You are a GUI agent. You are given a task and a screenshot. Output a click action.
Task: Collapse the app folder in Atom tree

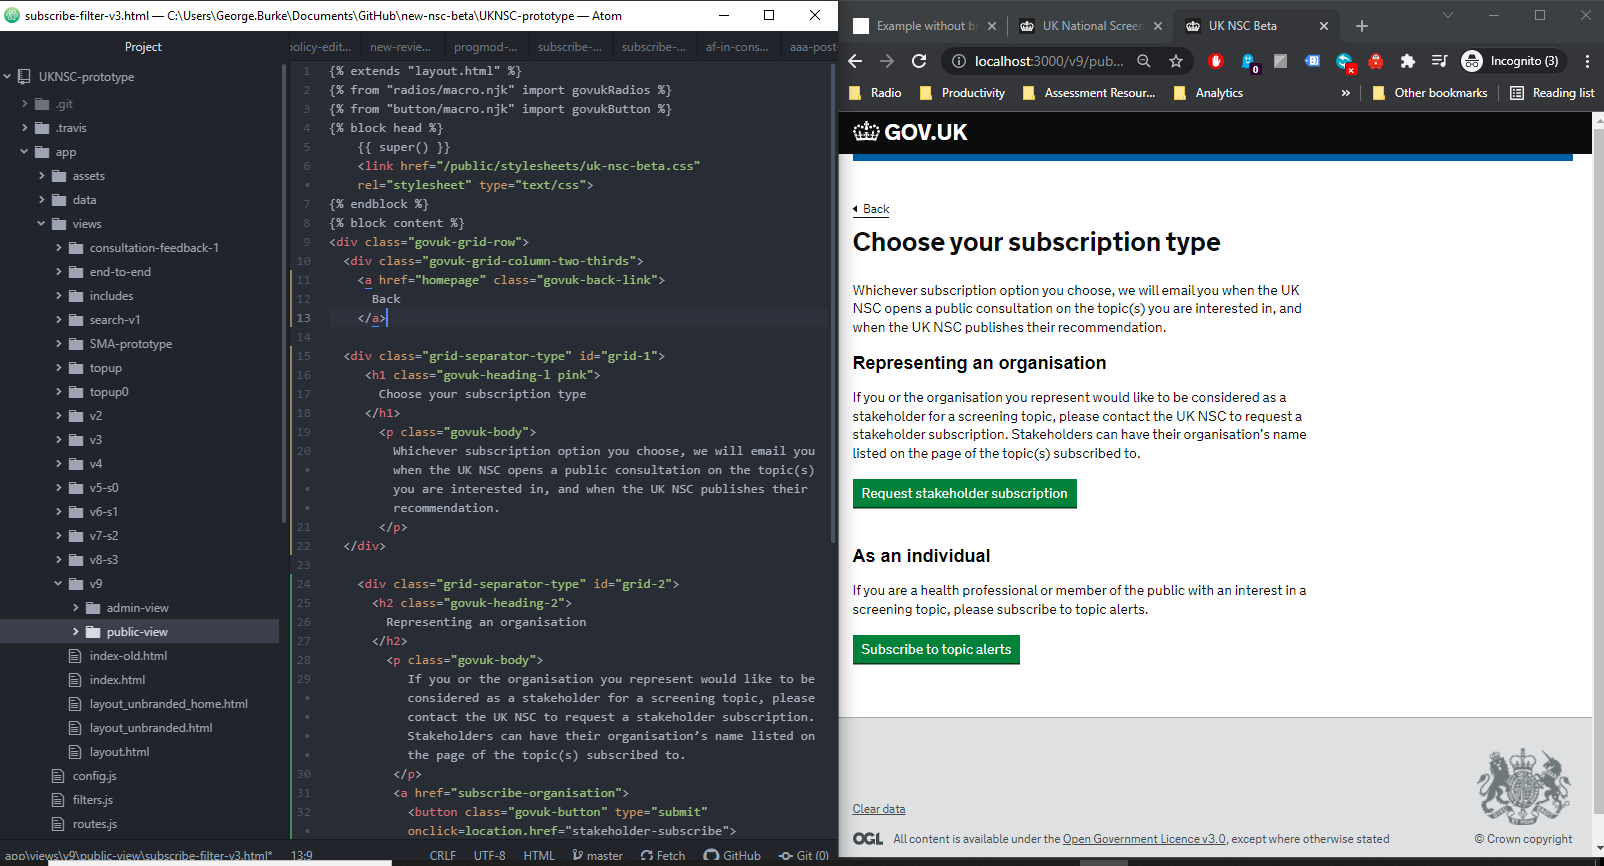click(x=24, y=152)
